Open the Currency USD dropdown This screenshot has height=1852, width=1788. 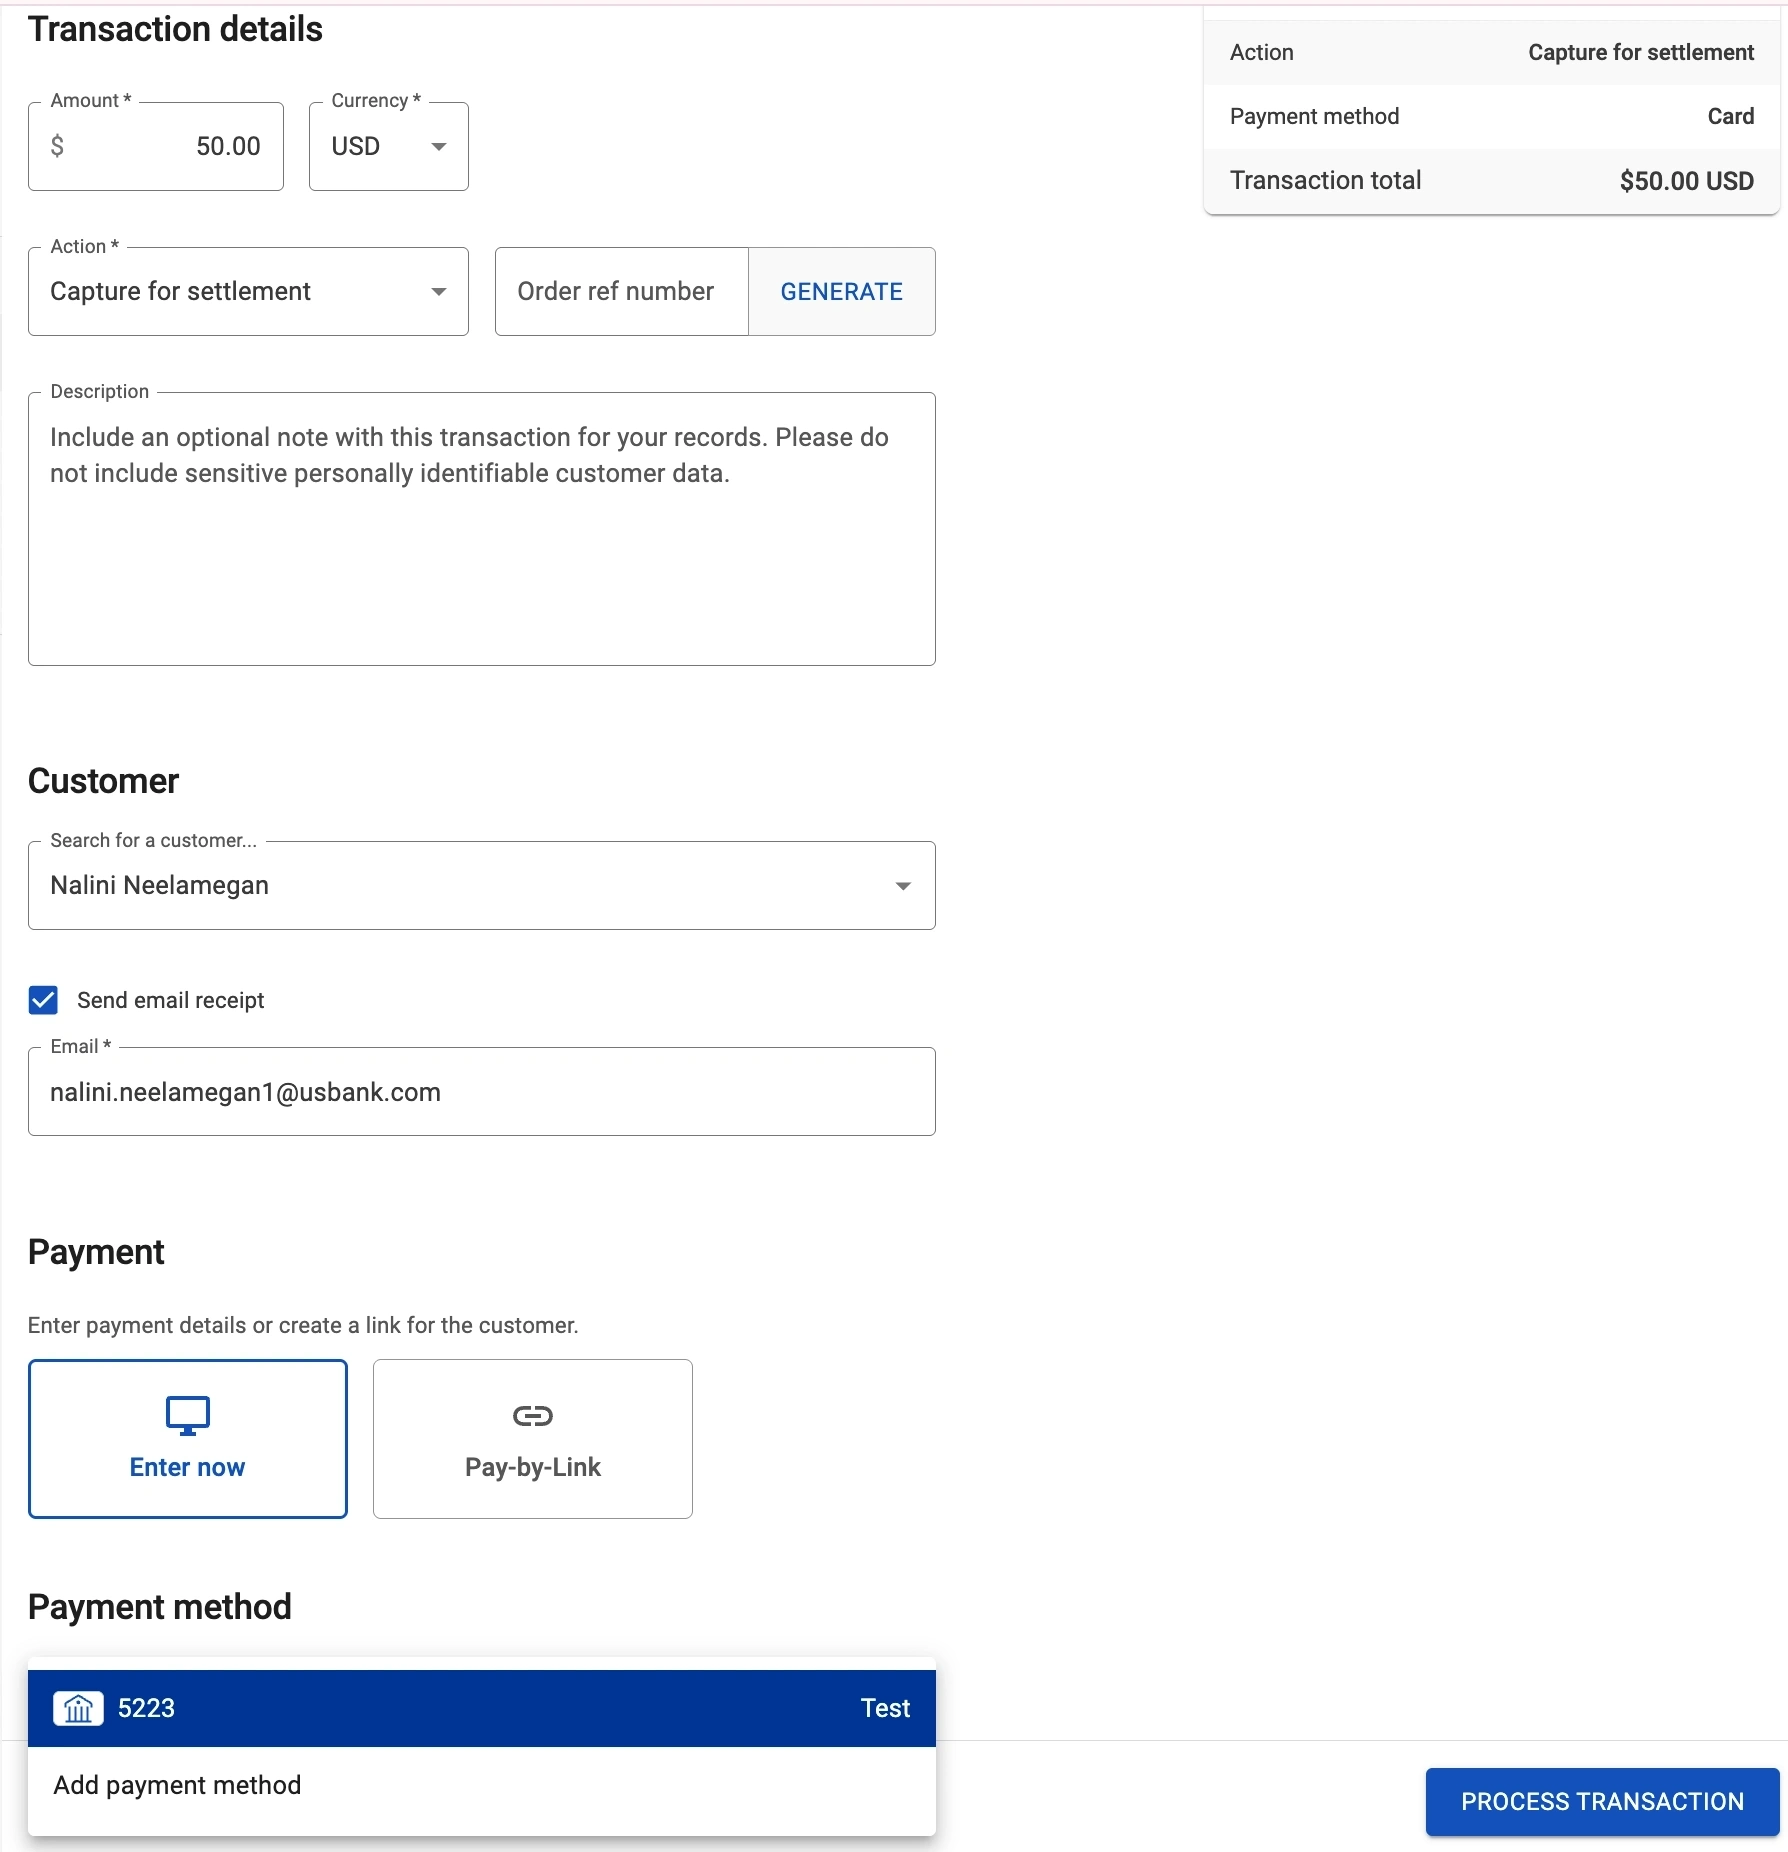(388, 146)
